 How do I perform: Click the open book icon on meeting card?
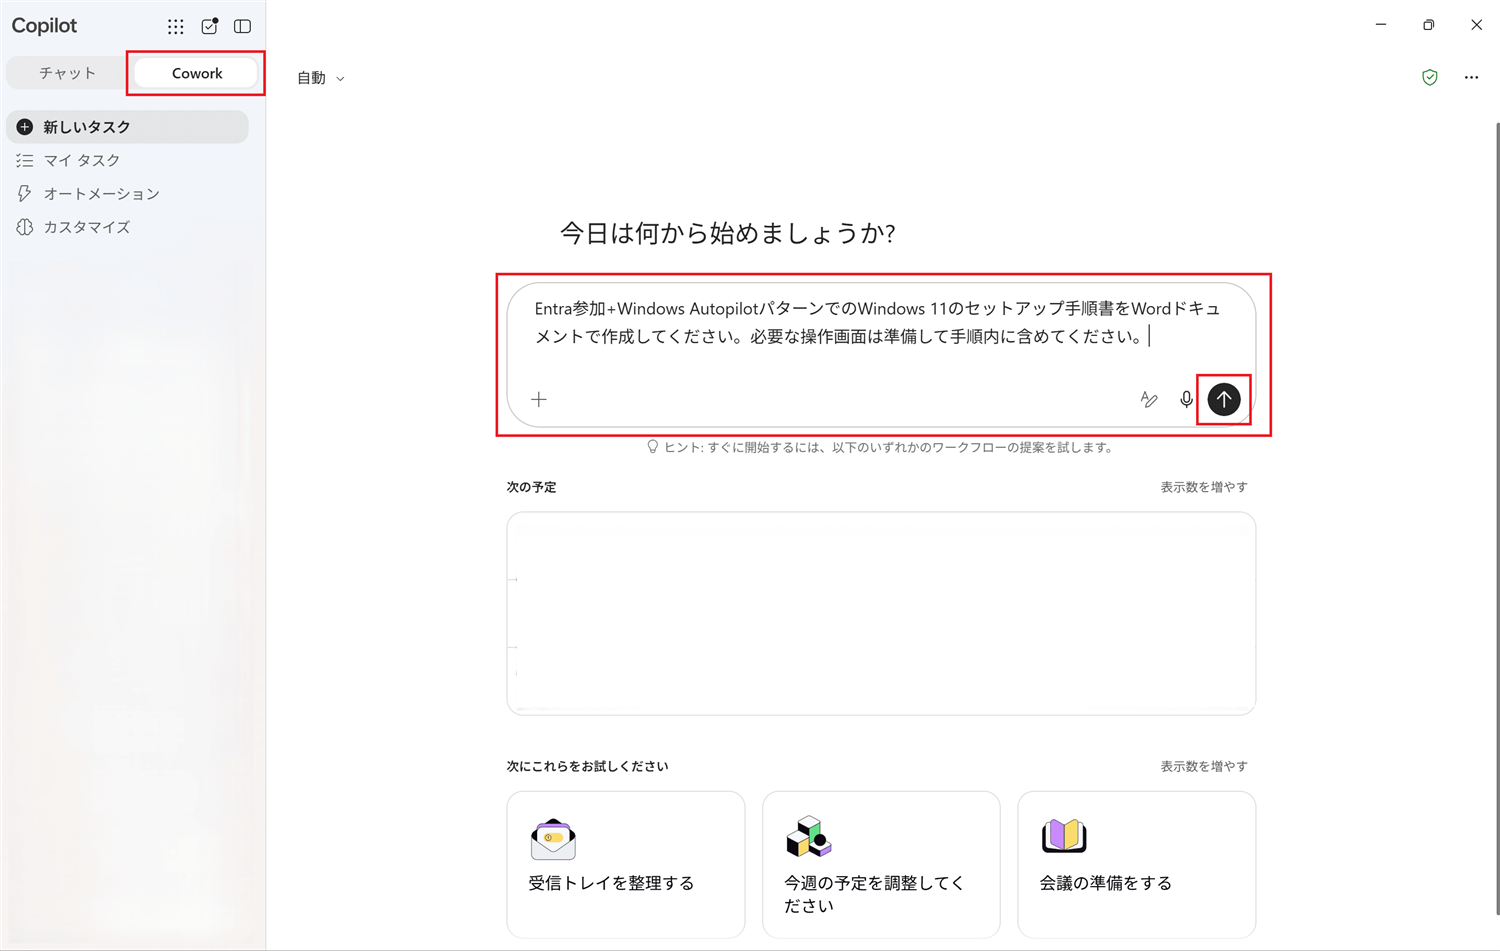pyautogui.click(x=1064, y=836)
